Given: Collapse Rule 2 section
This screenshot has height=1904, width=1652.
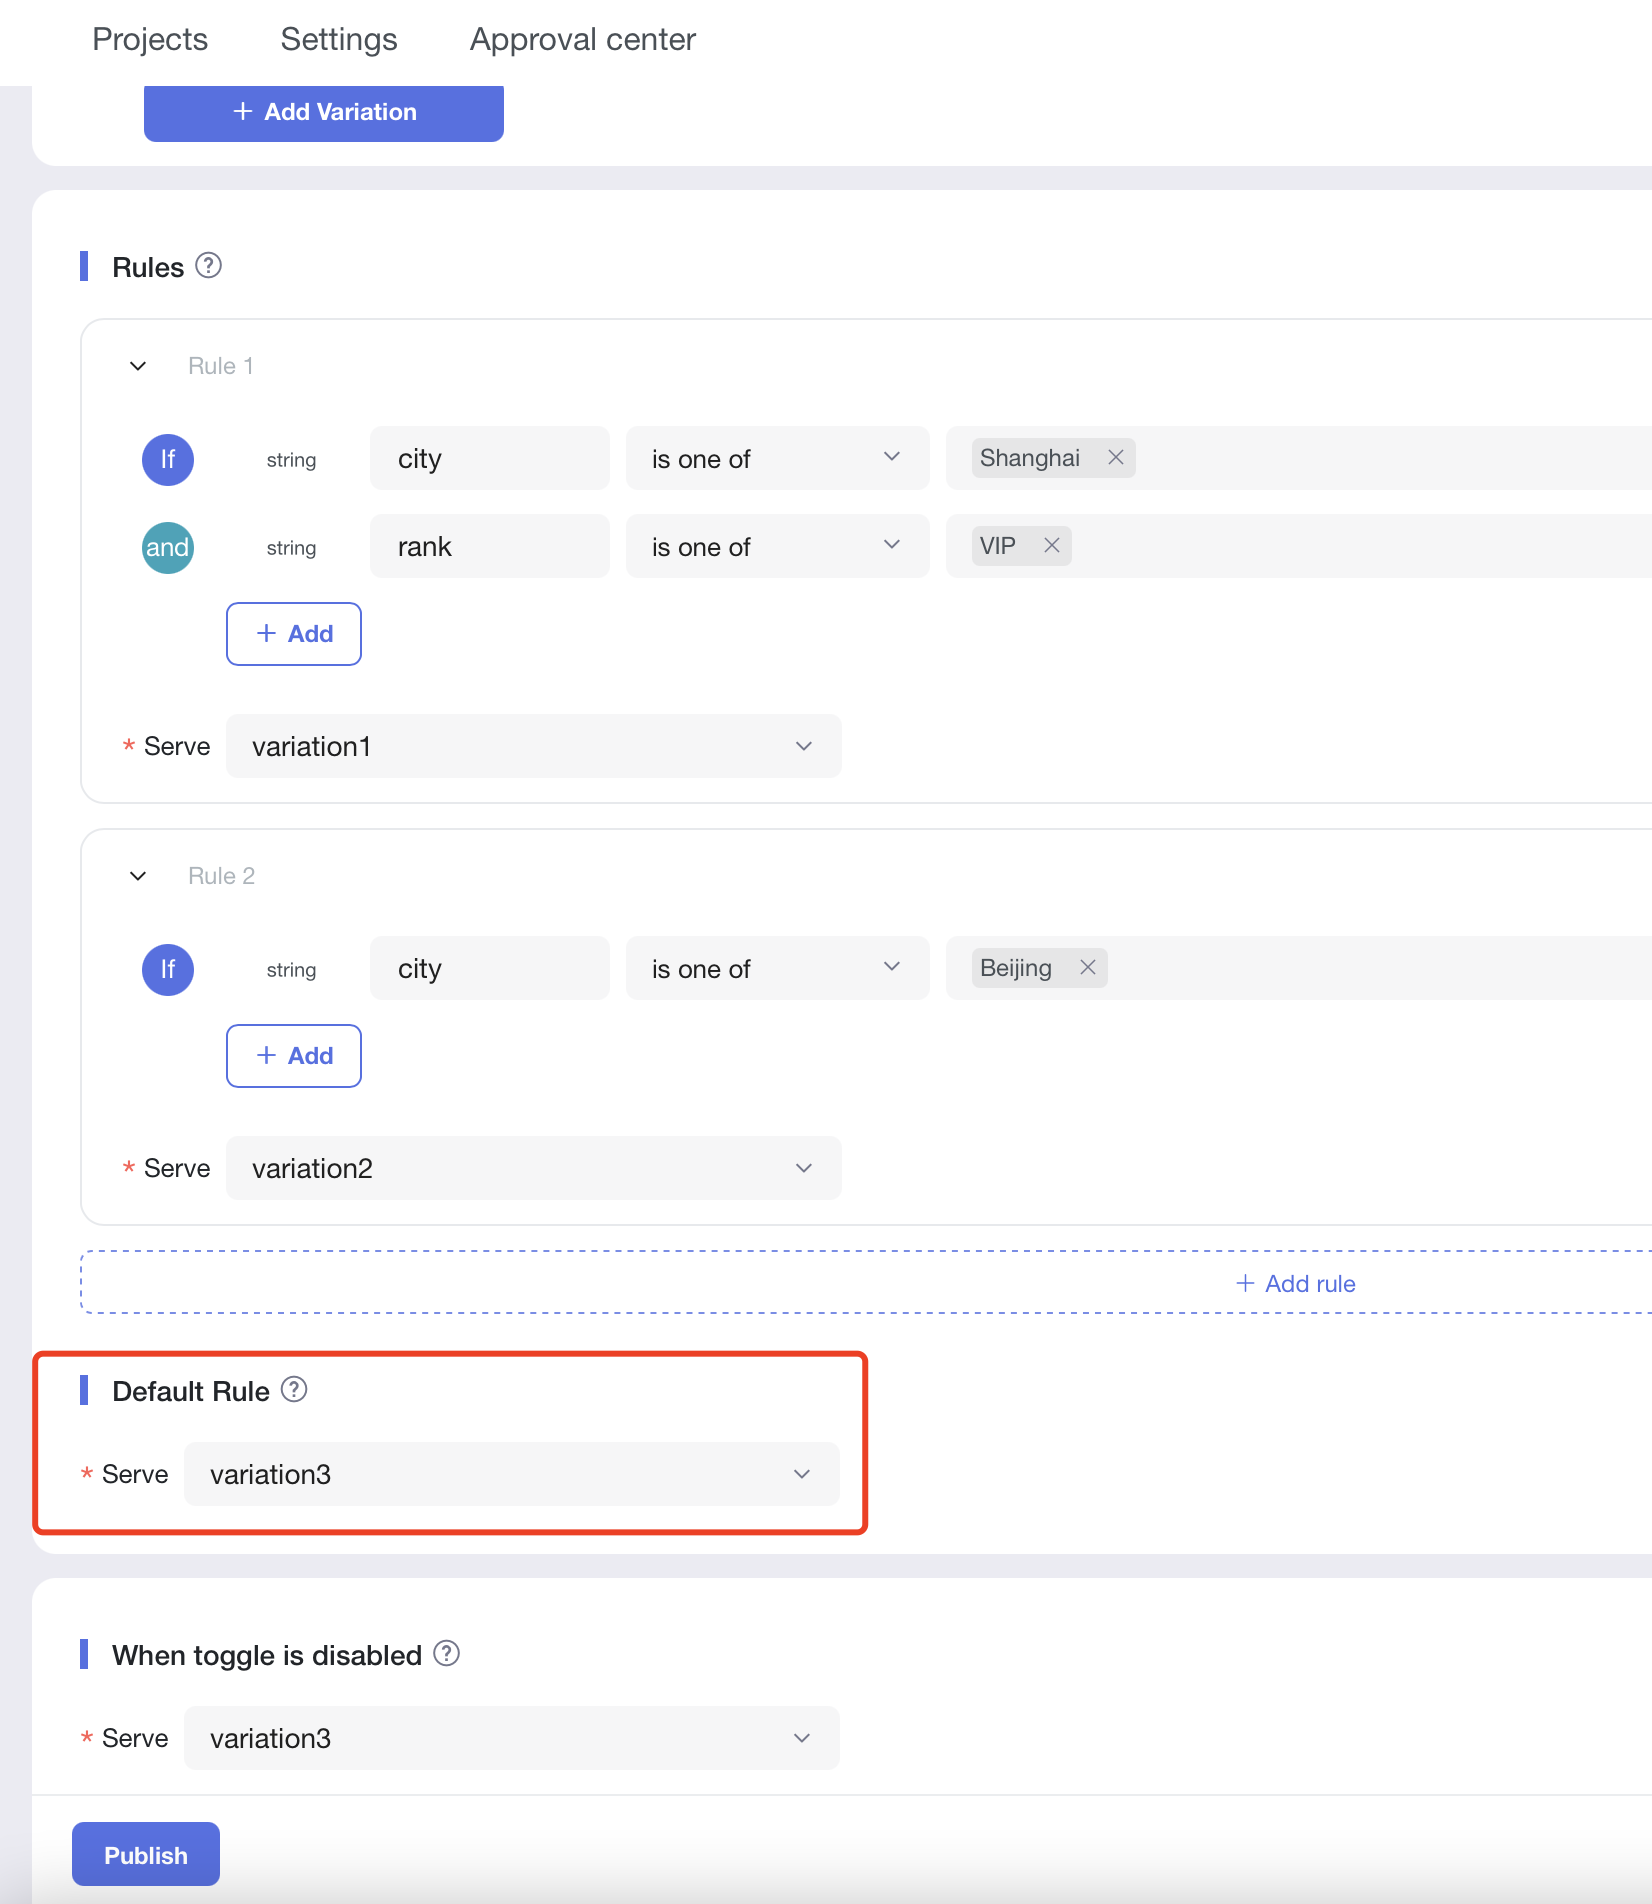Looking at the screenshot, I should click(138, 876).
